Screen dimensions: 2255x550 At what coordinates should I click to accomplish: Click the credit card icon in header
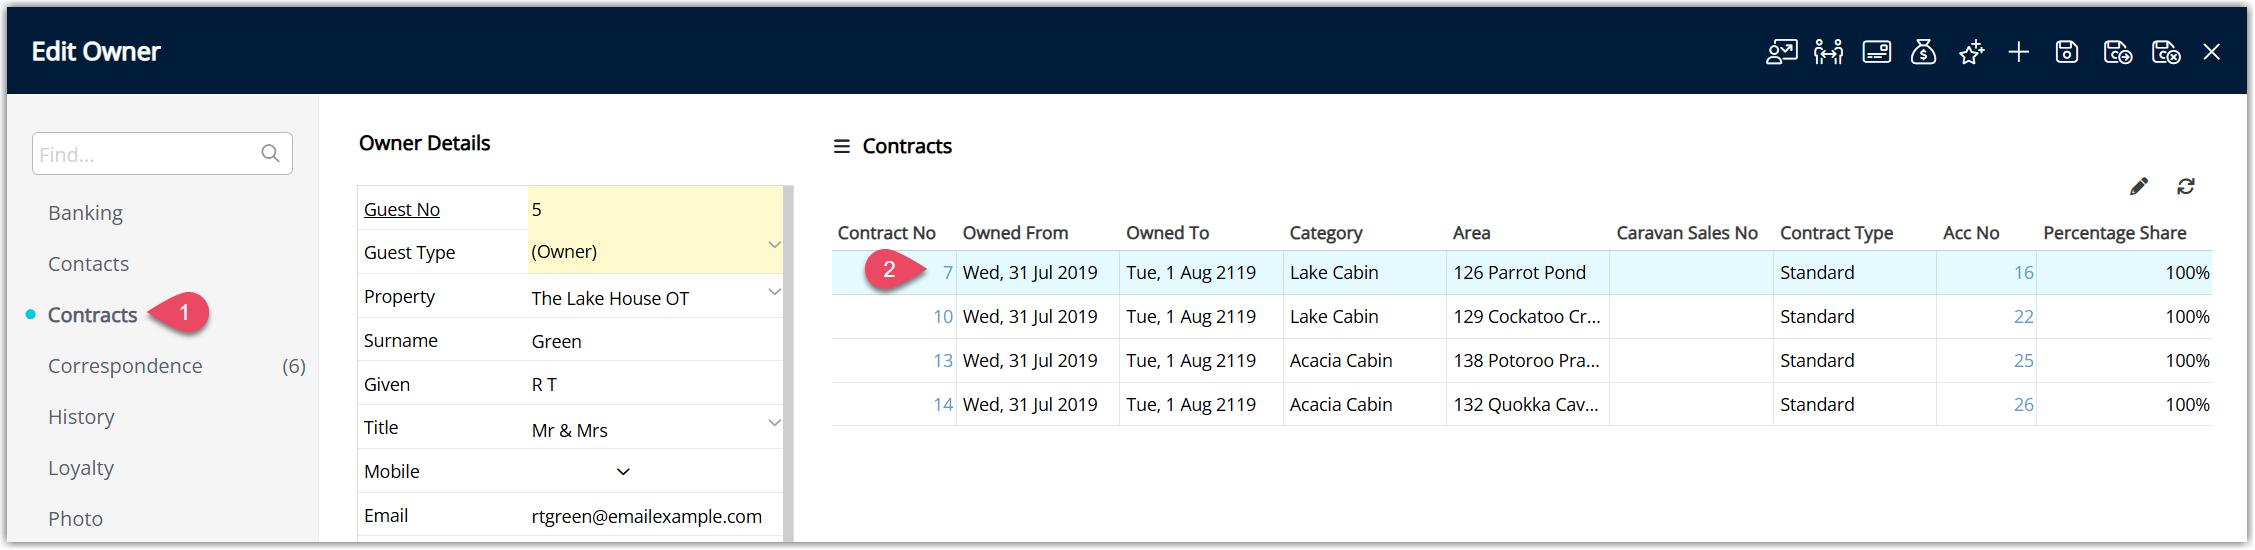click(1876, 52)
